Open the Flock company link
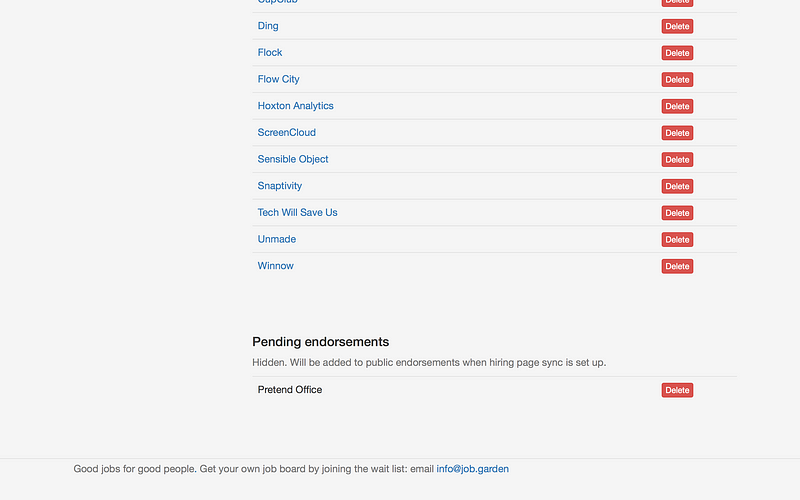Viewport: 800px width, 500px height. [270, 53]
